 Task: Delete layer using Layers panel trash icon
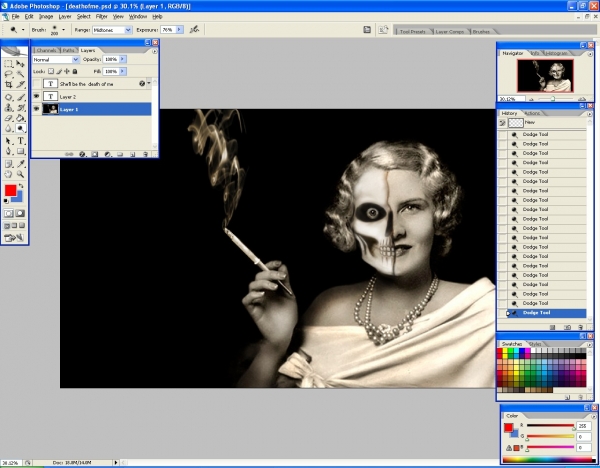(145, 154)
